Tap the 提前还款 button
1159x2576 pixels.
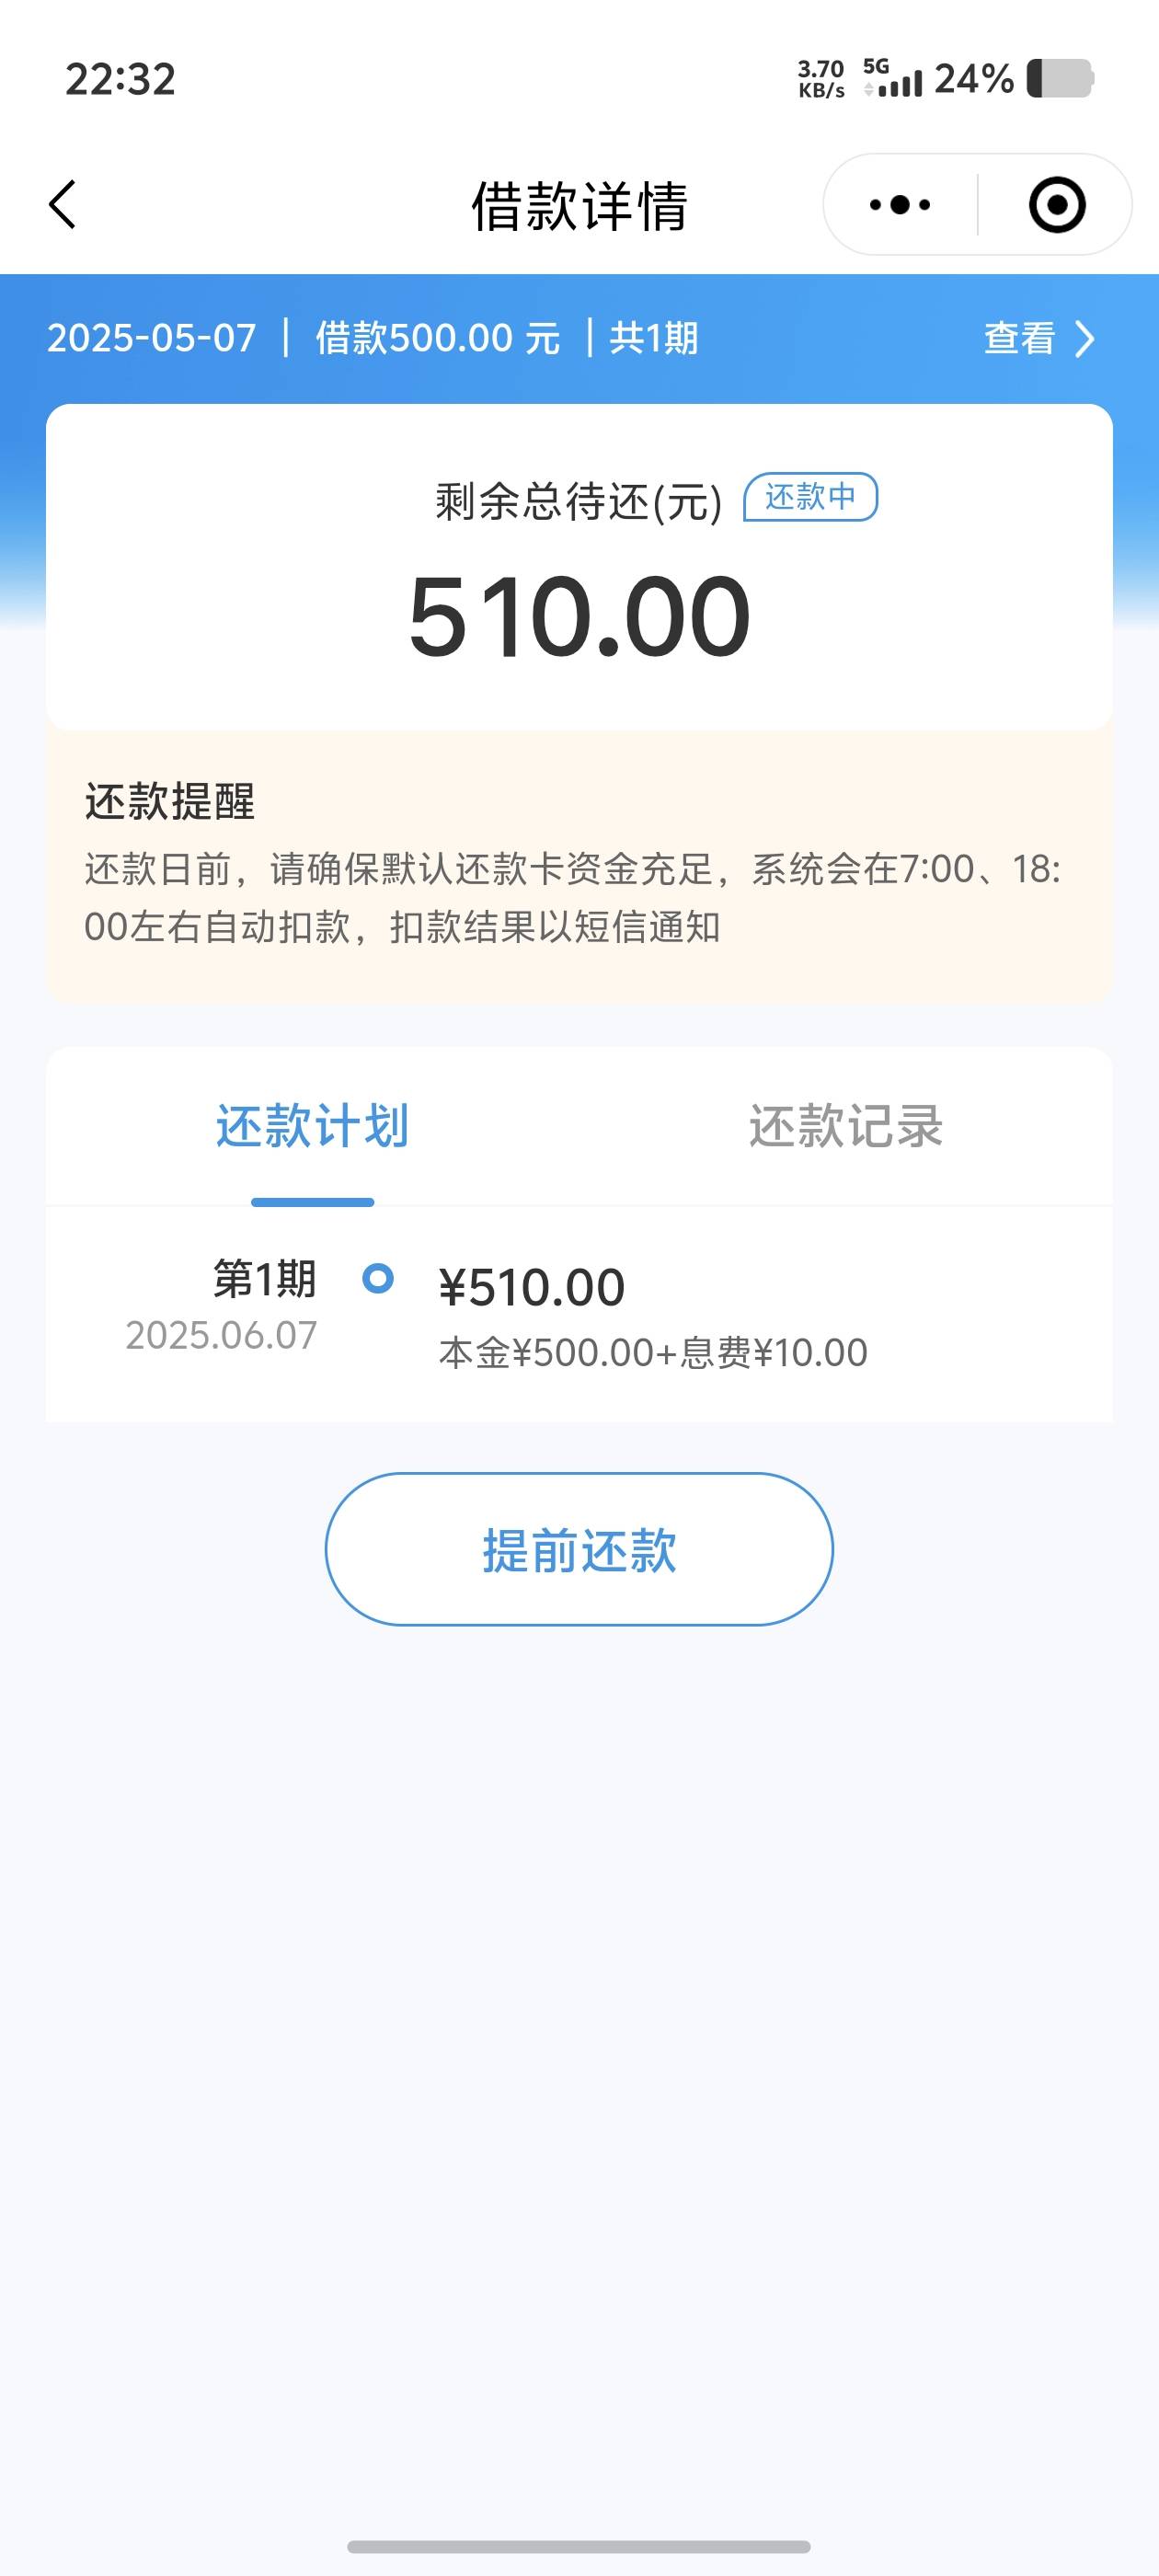(x=579, y=1549)
